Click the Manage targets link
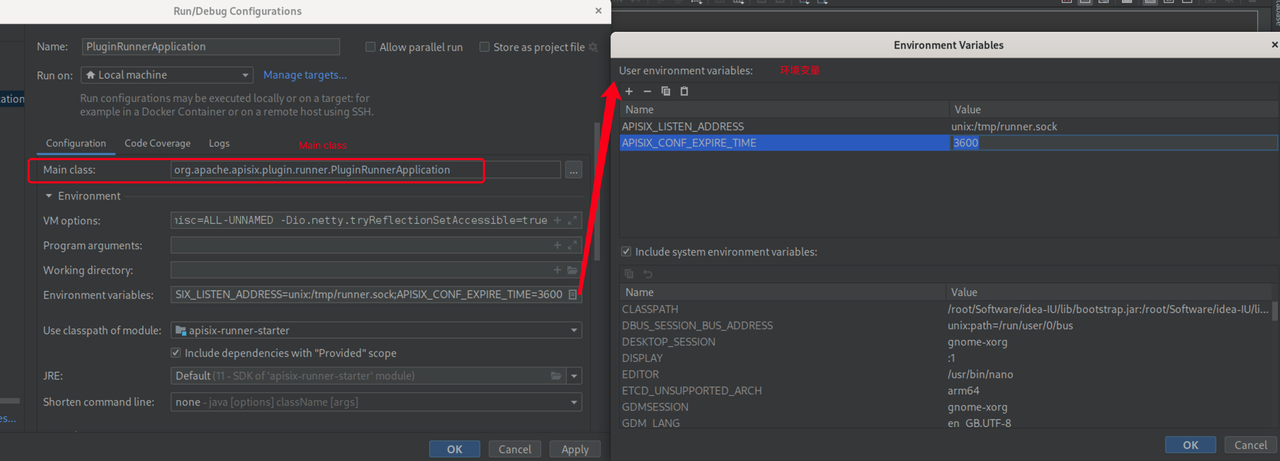Screen dimensions: 1280x461 pos(305,75)
